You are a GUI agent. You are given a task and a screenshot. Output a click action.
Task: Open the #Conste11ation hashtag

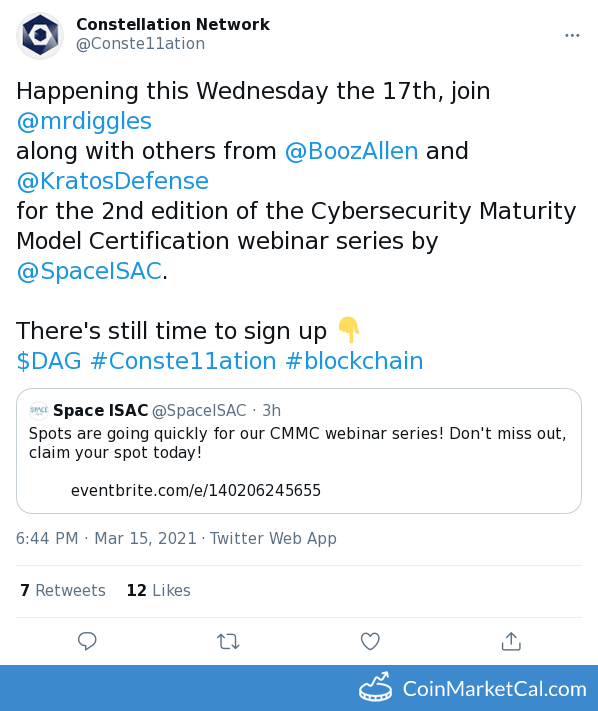[x=184, y=361]
